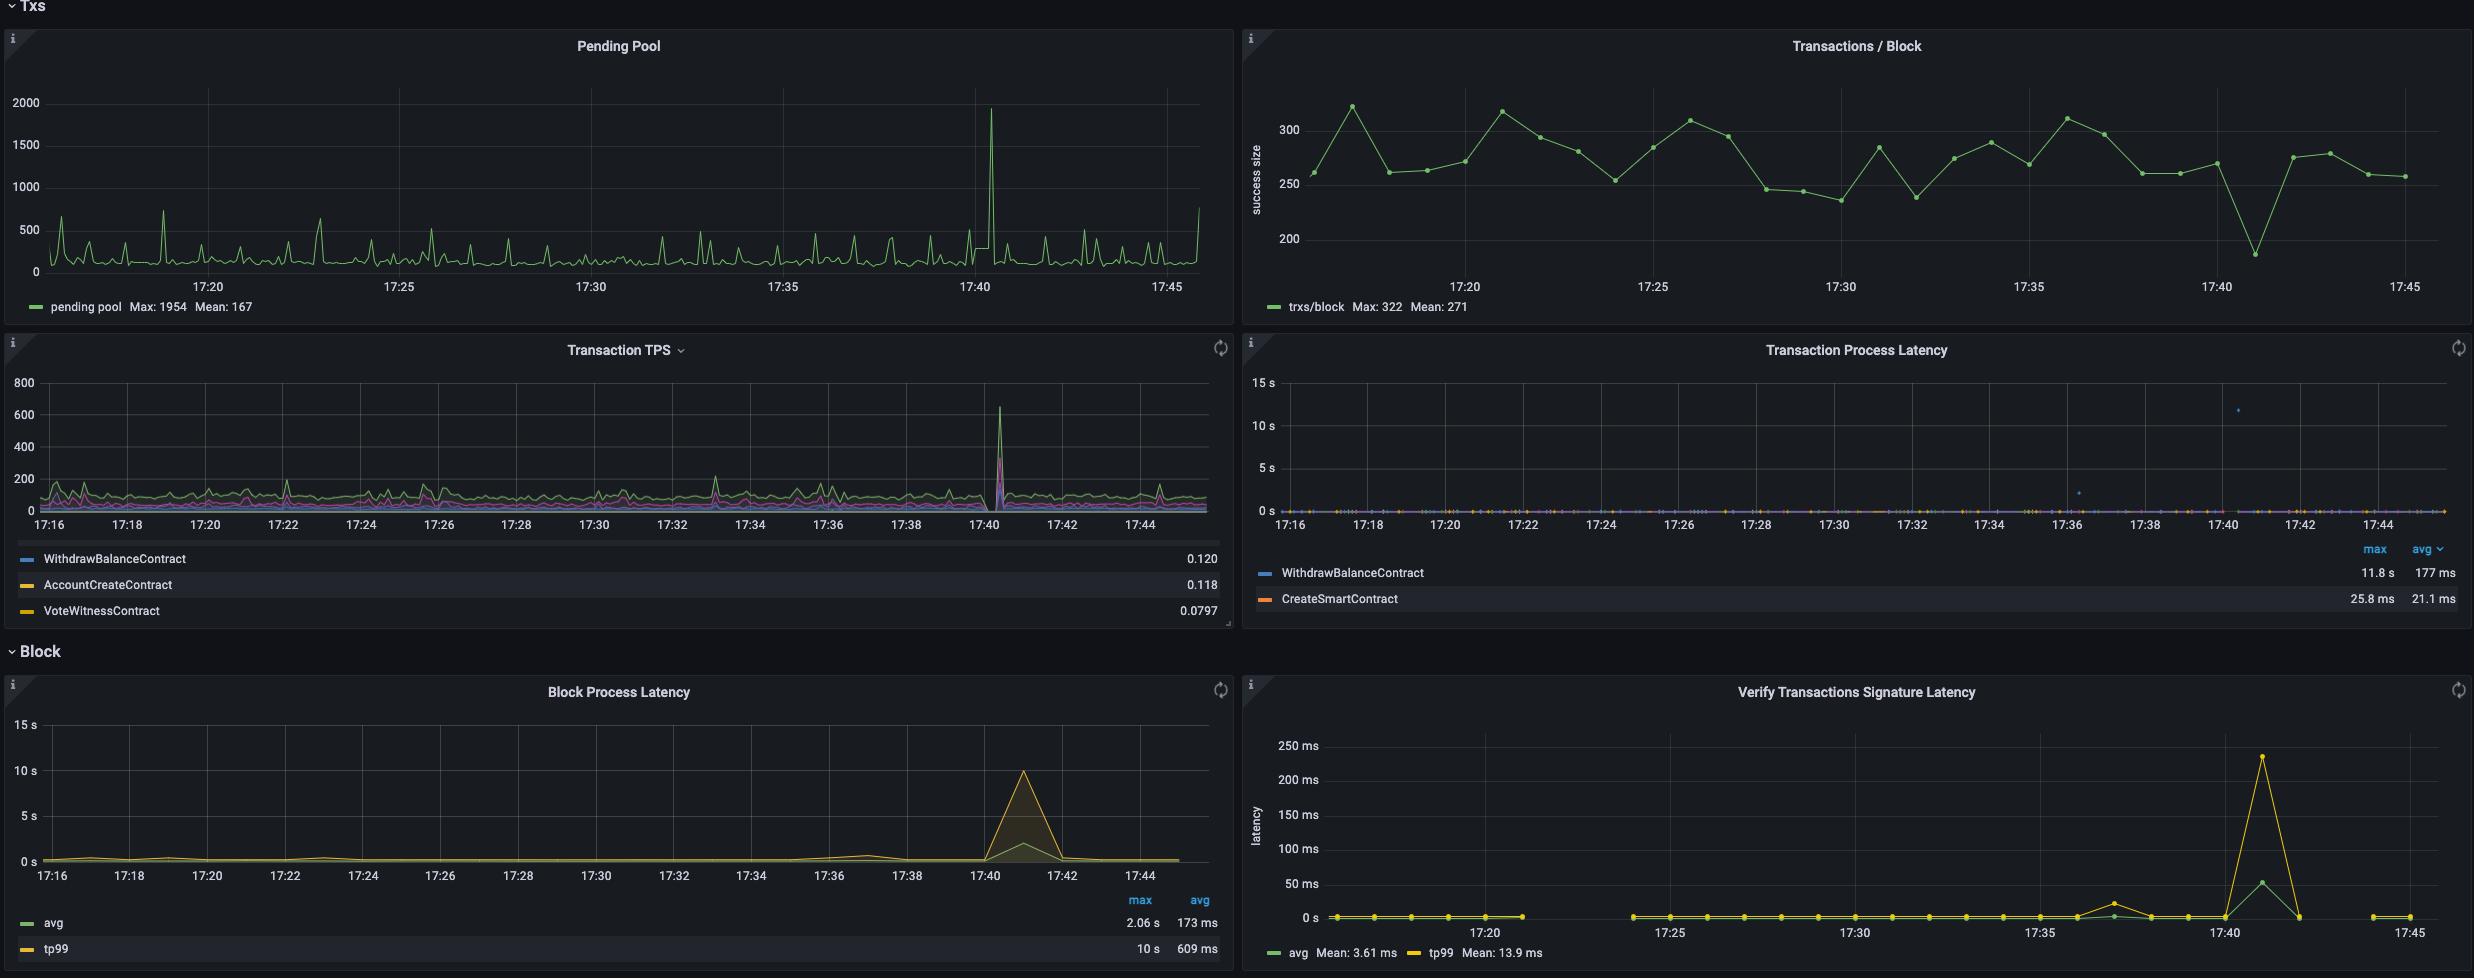Toggle the trxs/block series legend label
The width and height of the screenshot is (2474, 978).
click(x=1316, y=307)
